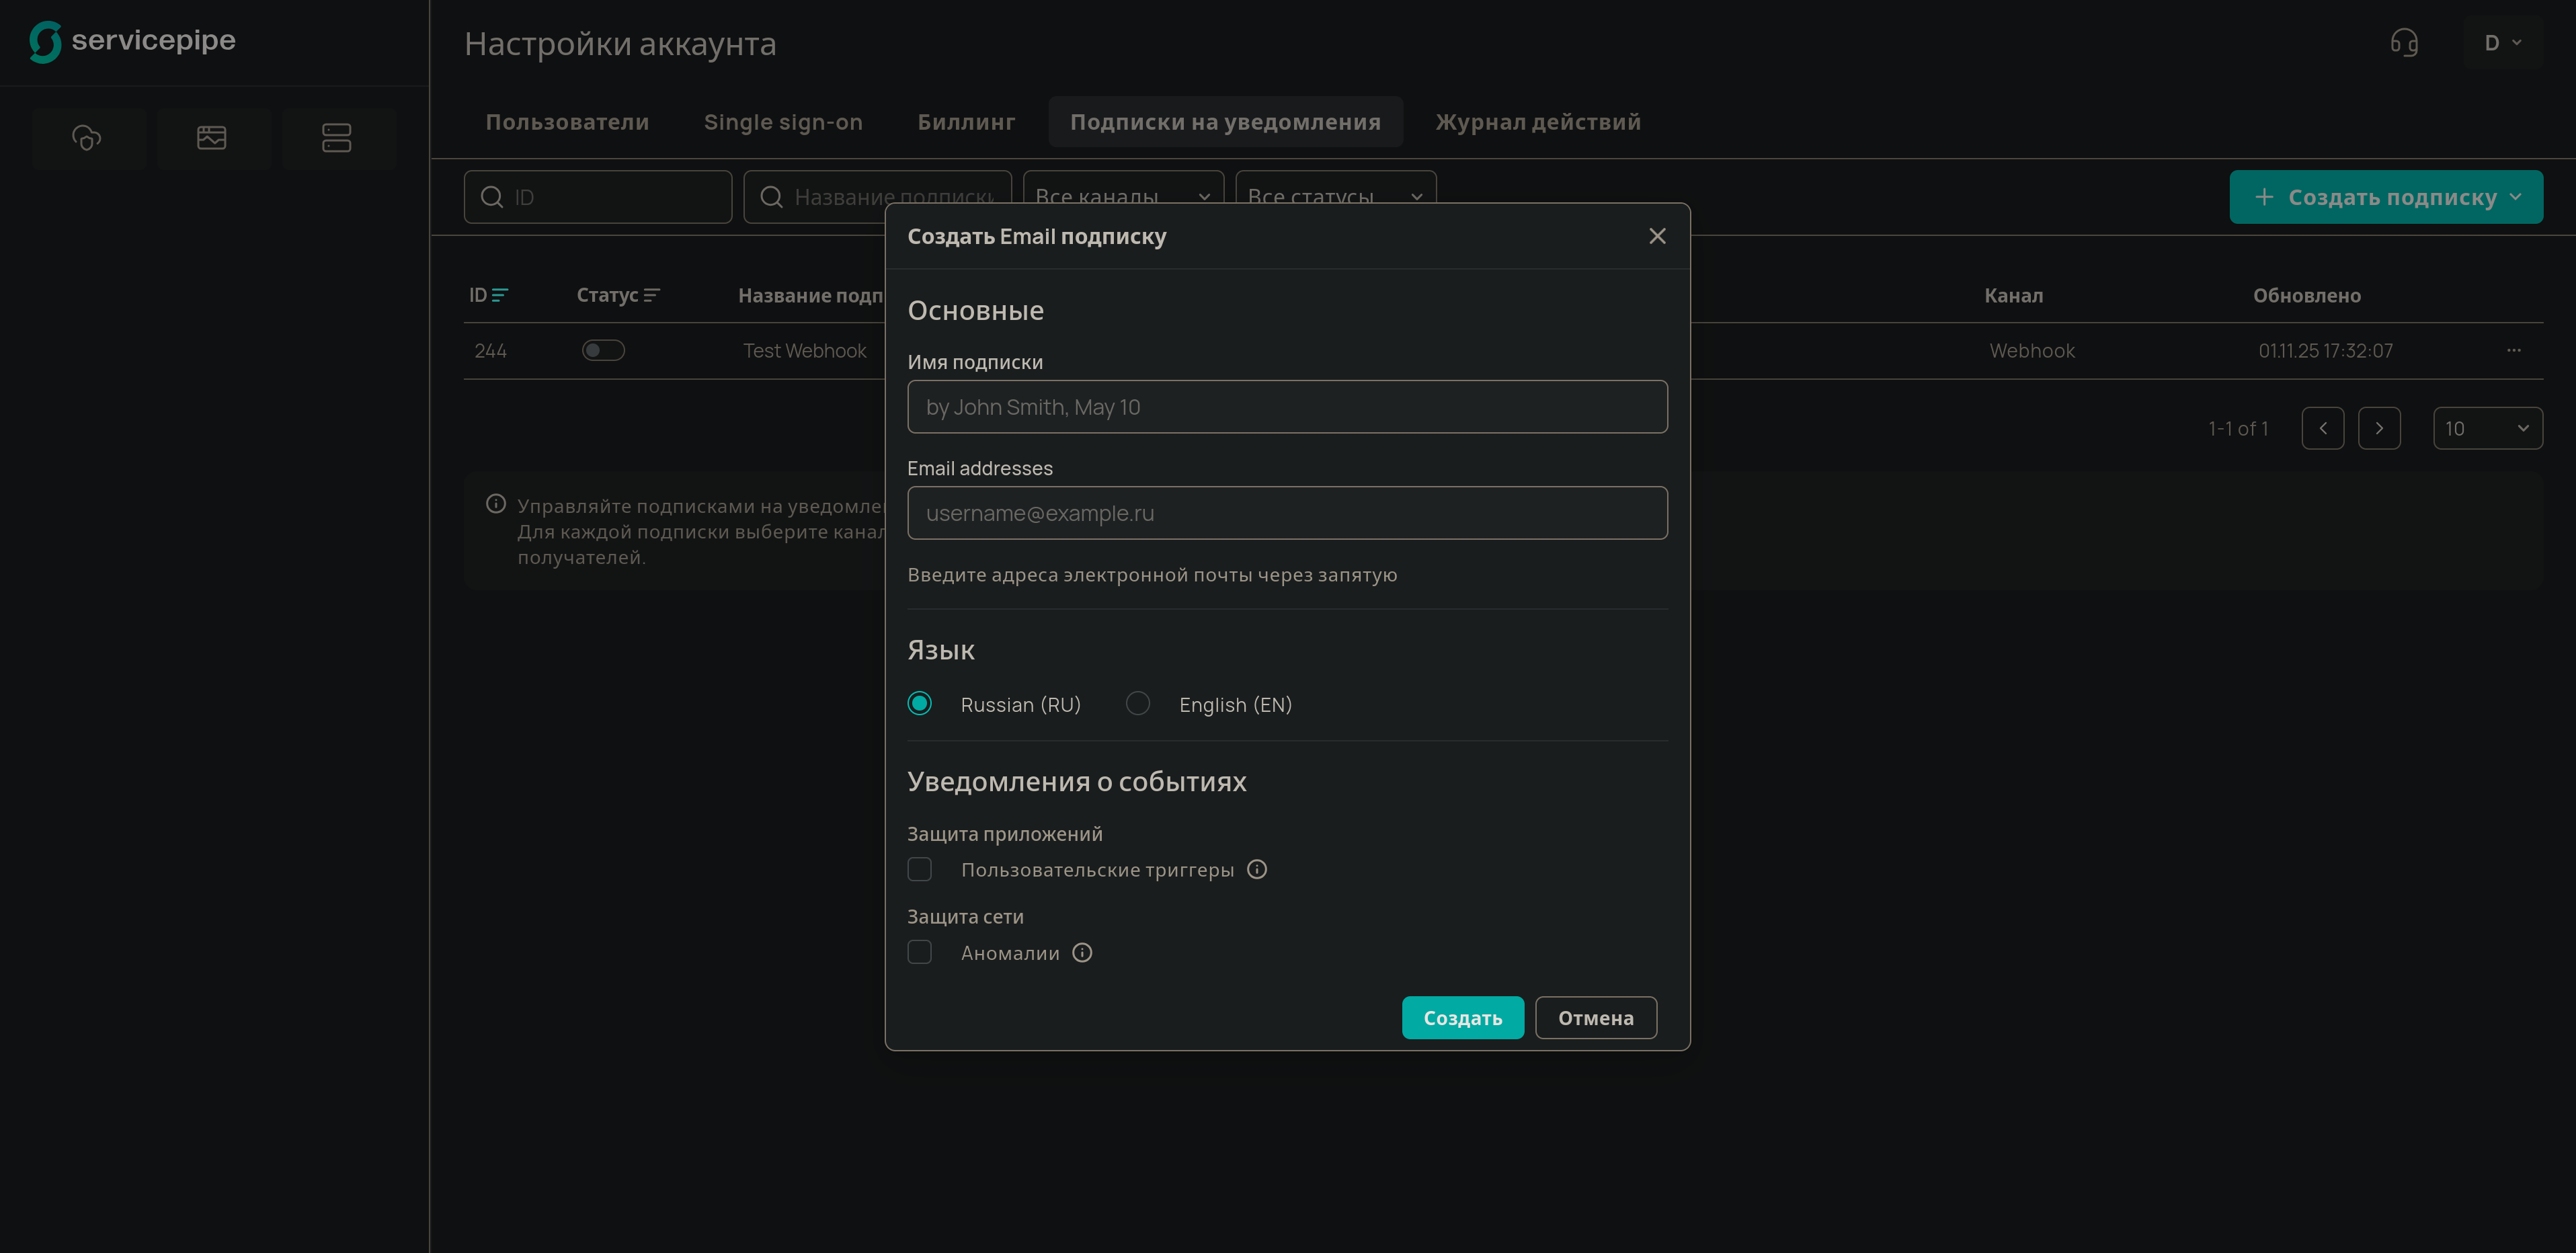Select English (EN) language radio button
Screen dimensions: 2576x1253
point(1137,704)
